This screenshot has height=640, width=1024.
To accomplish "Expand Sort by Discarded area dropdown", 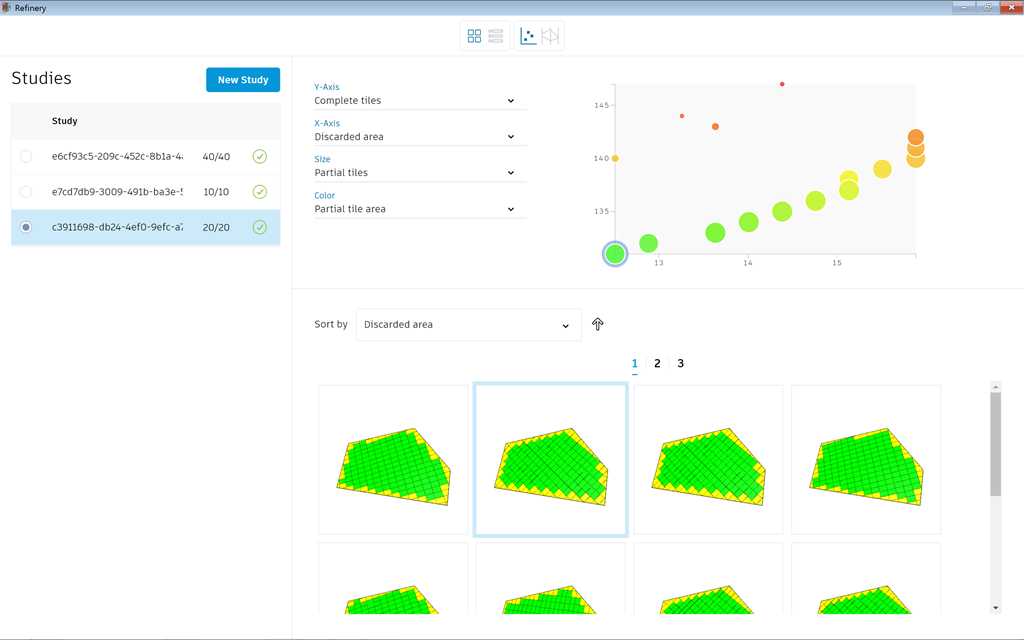I will point(468,325).
